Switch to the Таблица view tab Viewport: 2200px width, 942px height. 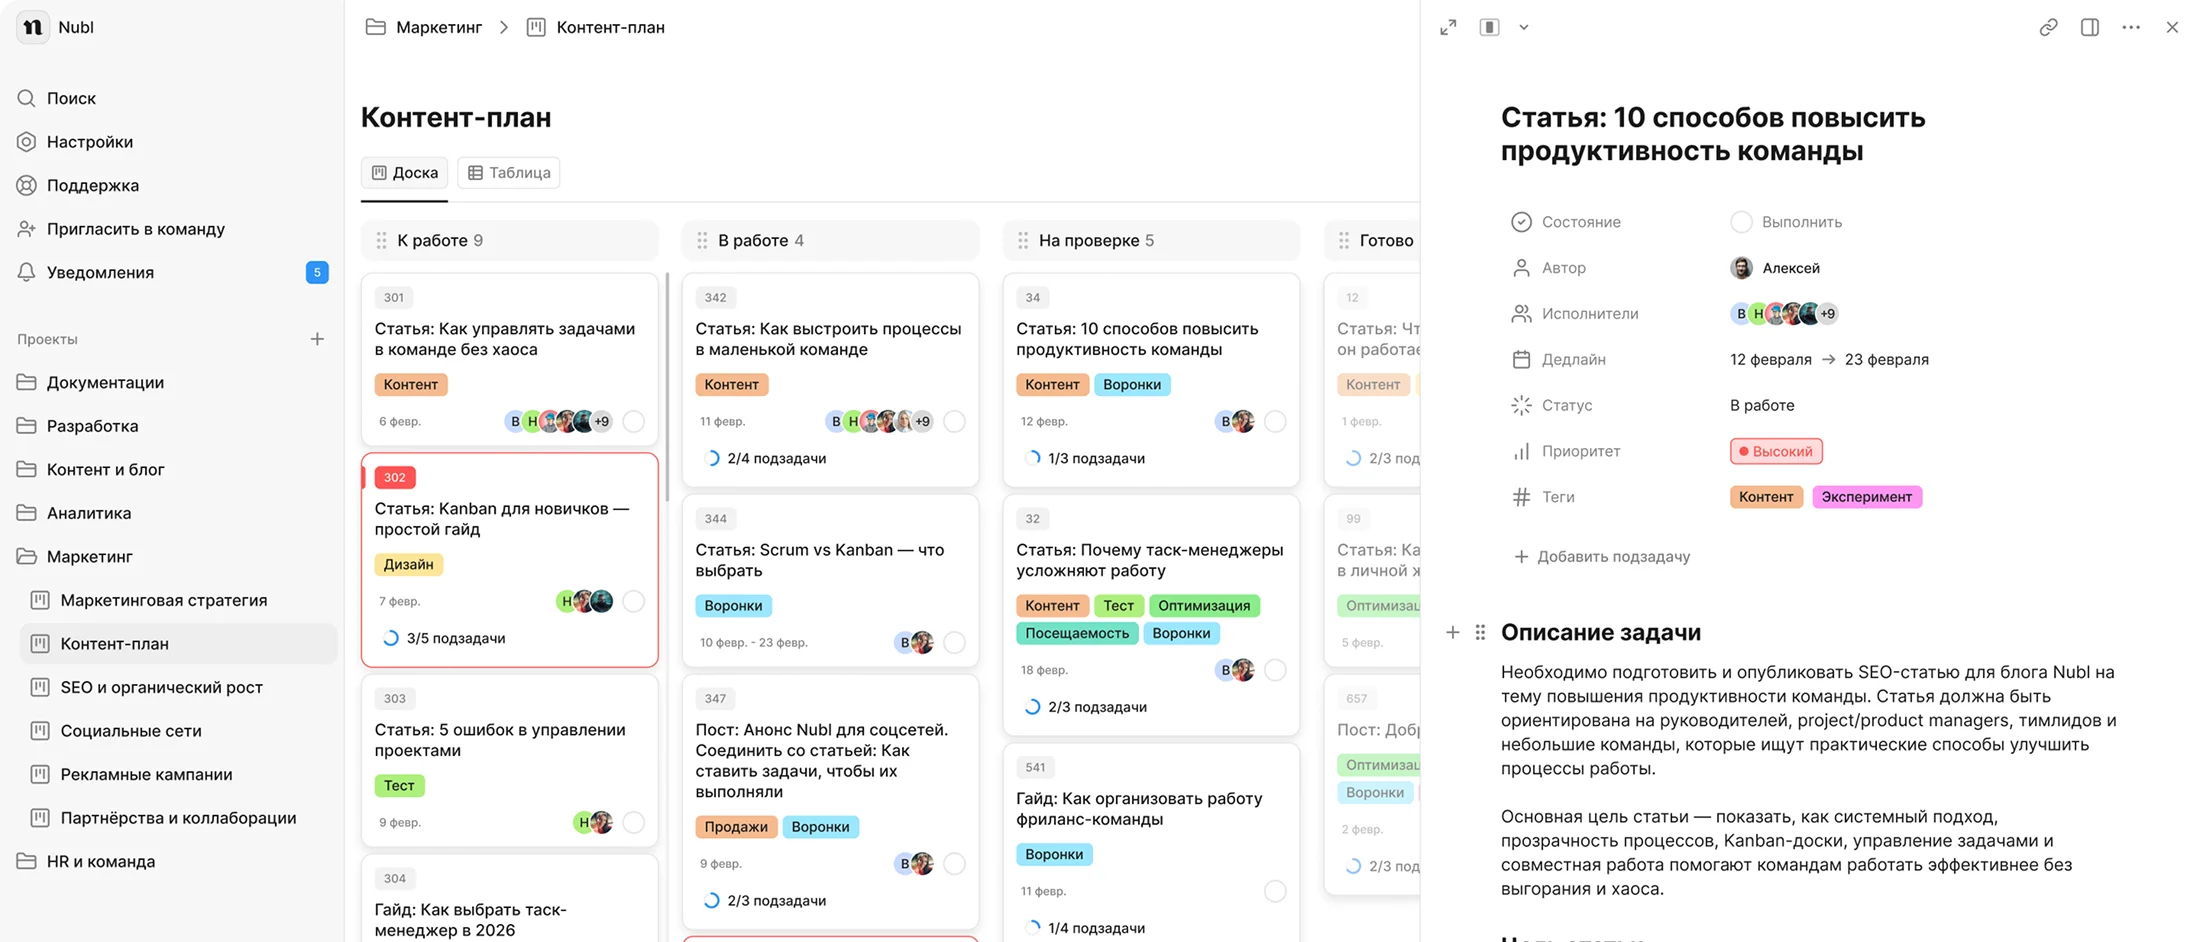pos(509,172)
